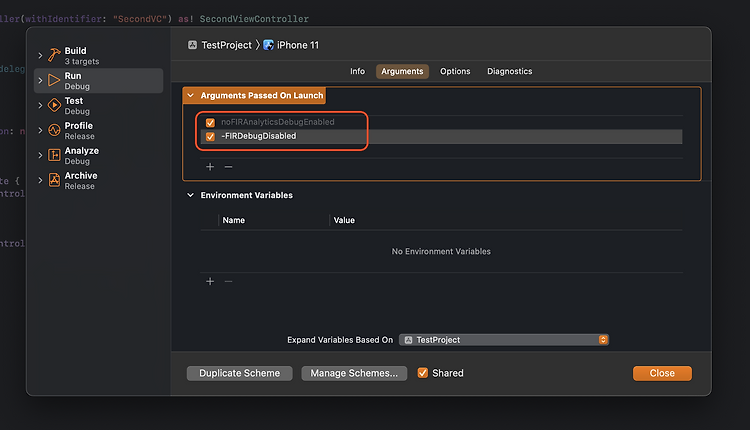Select the Test Debug action
This screenshot has height=430, width=750.
click(99, 105)
